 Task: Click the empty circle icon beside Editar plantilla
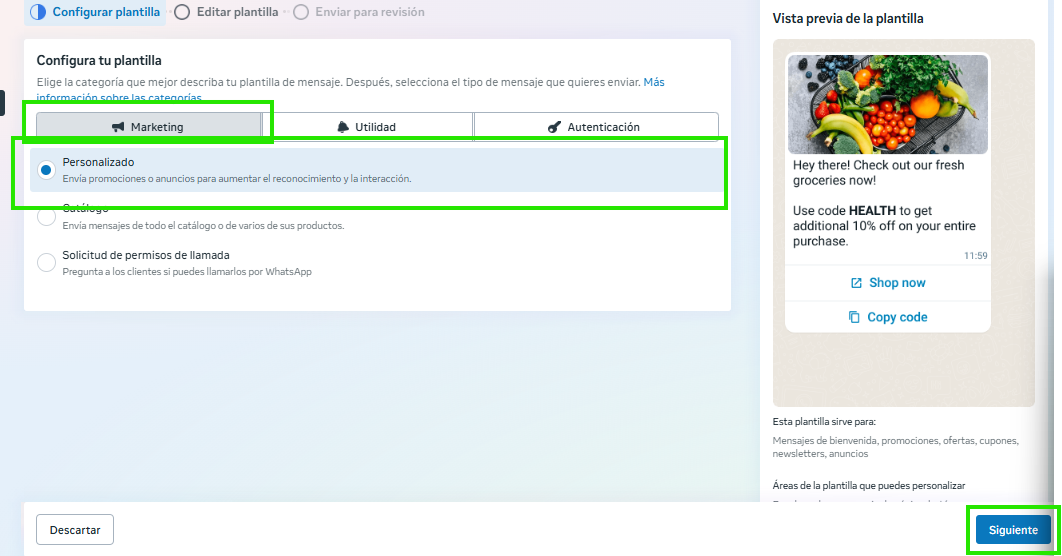tap(182, 12)
